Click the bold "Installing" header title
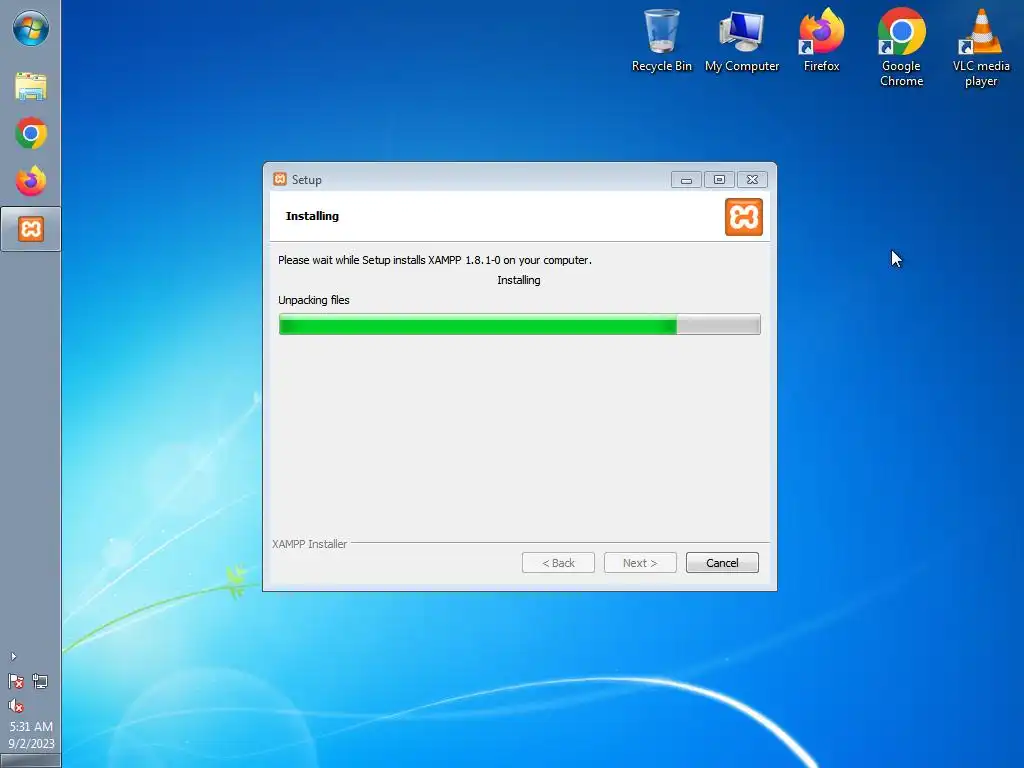The image size is (1024, 768). (312, 216)
